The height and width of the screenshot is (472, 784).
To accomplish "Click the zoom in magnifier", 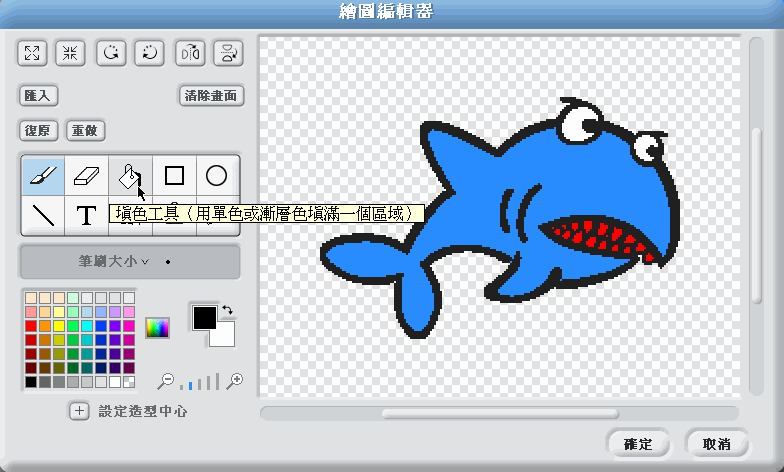I will coord(236,380).
